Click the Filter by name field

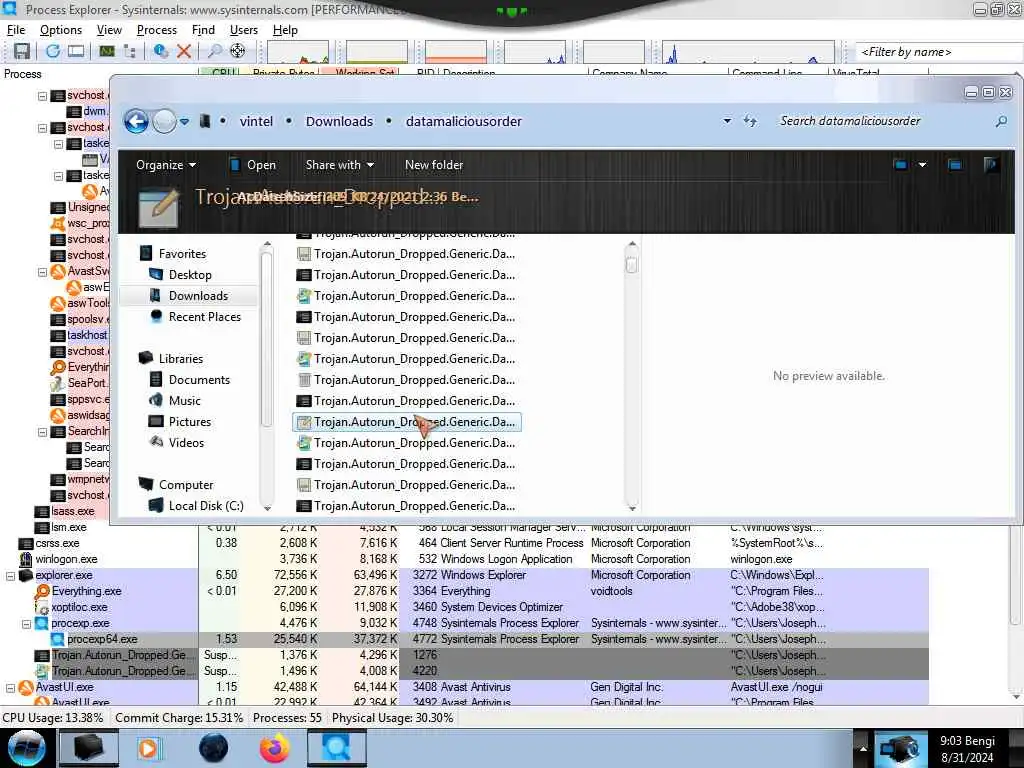pyautogui.click(x=938, y=52)
